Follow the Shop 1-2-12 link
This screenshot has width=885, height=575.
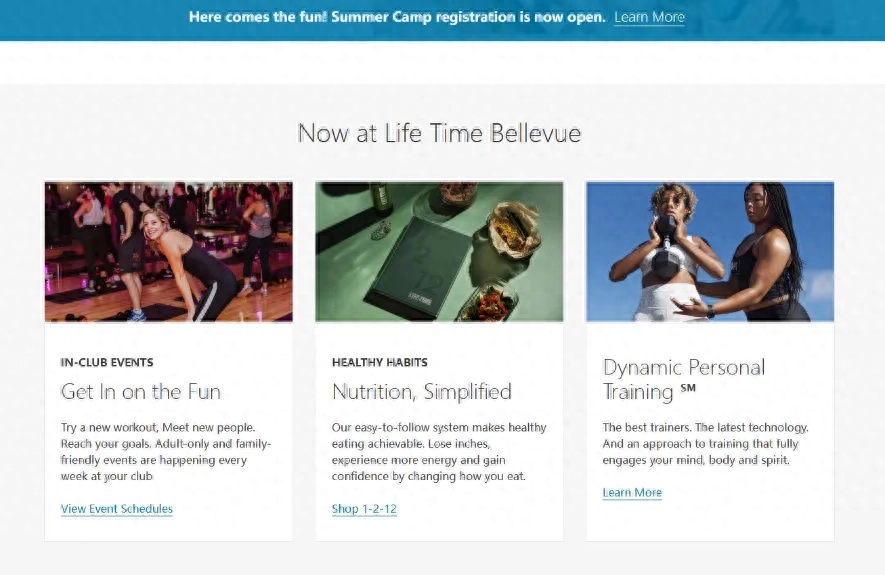tap(364, 508)
